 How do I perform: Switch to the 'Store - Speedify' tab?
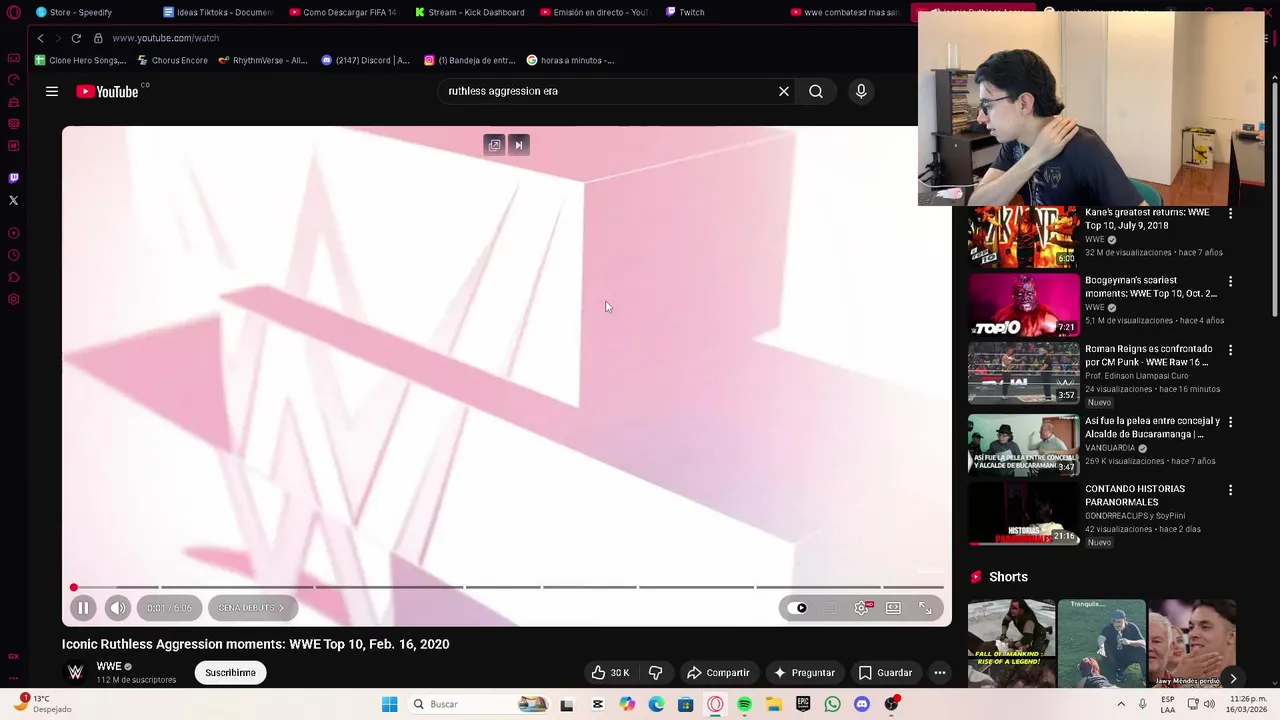coord(75,12)
